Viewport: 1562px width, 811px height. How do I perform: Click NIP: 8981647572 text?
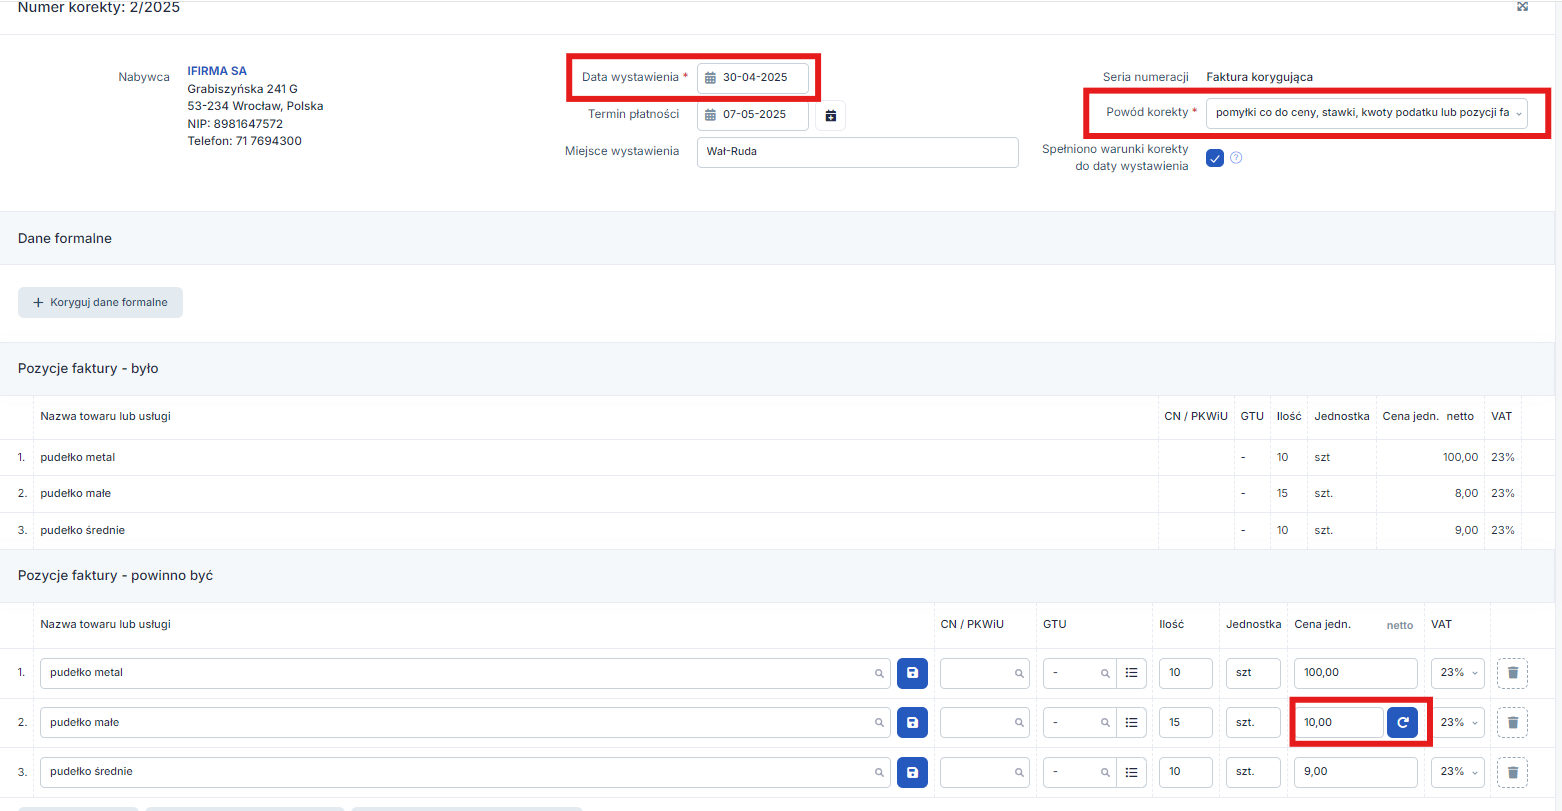point(235,124)
